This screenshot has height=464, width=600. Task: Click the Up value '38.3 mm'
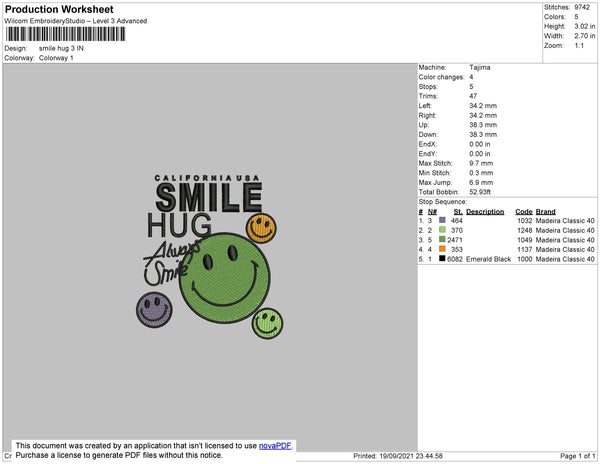483,125
